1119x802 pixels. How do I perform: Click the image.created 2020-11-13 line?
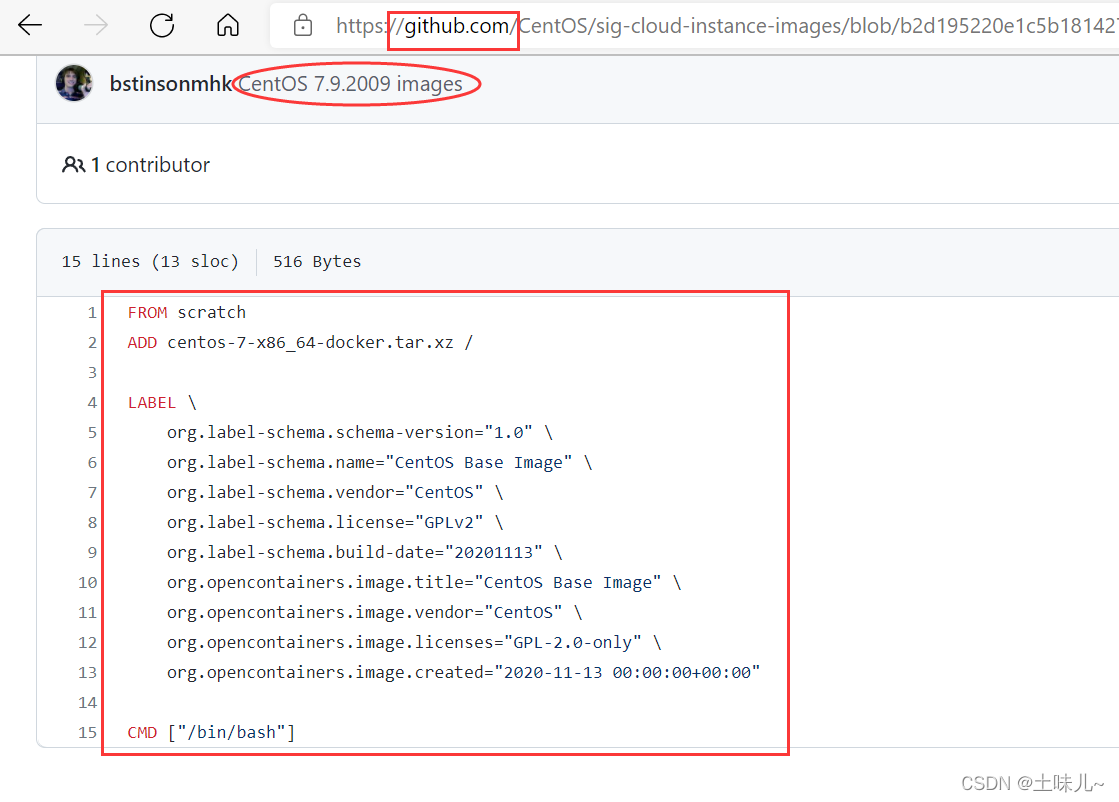coord(464,672)
